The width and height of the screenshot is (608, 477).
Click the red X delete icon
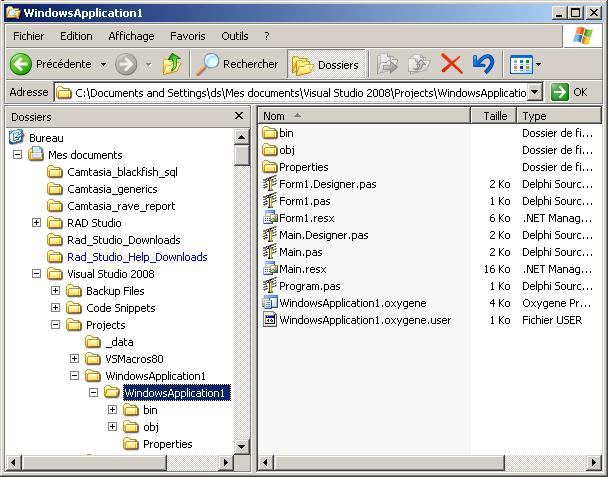click(452, 64)
